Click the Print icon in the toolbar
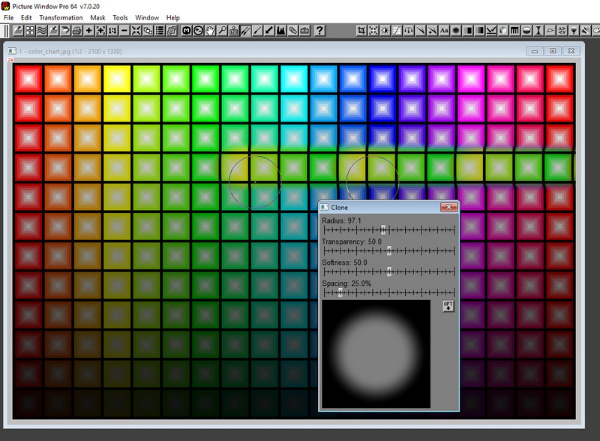Screen dimensions: 600x441 [x=77, y=30]
